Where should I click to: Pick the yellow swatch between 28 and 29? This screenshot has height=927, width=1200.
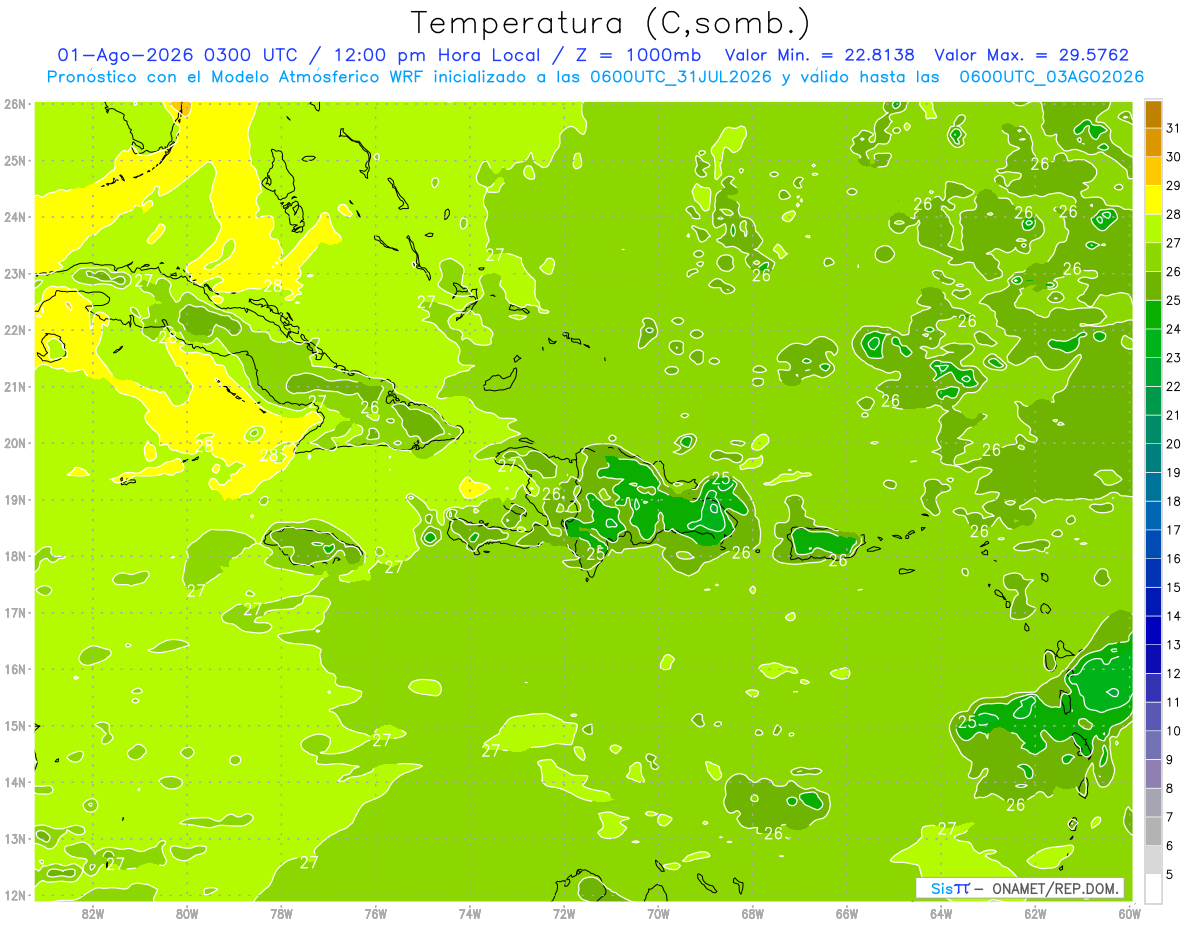click(x=1153, y=200)
